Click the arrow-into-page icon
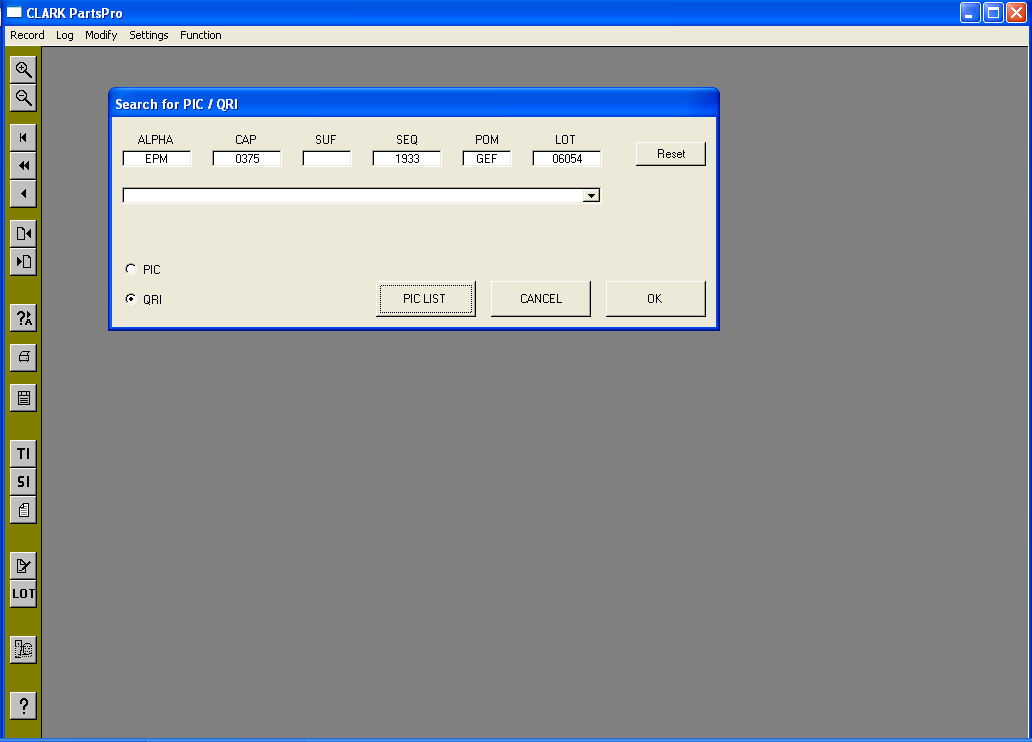1032x742 pixels. point(23,262)
